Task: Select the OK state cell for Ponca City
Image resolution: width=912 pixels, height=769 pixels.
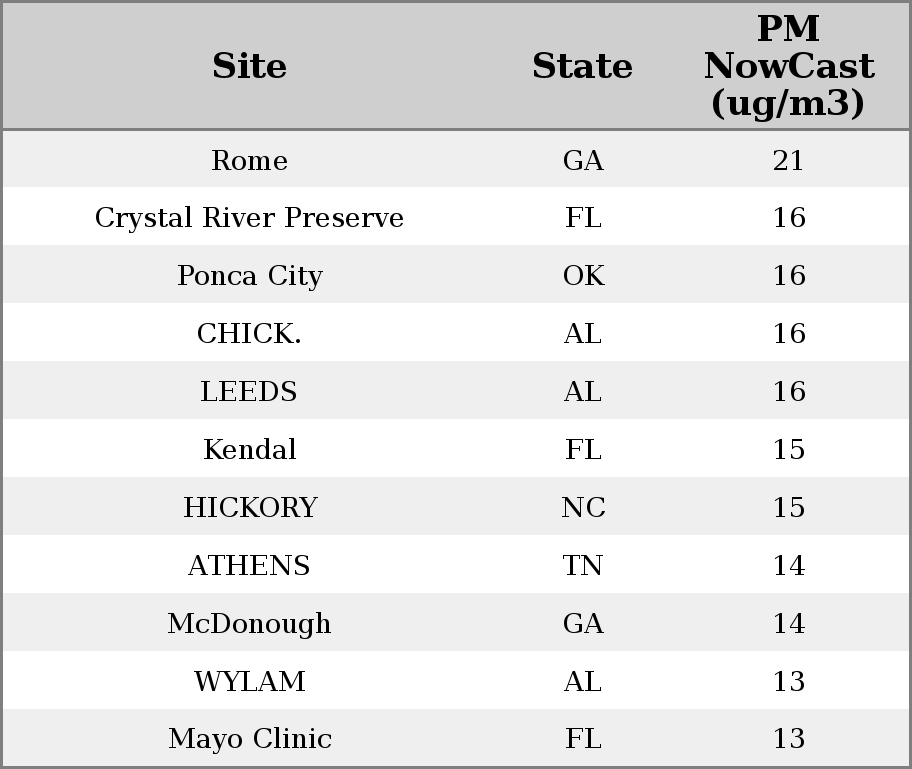Action: 583,276
